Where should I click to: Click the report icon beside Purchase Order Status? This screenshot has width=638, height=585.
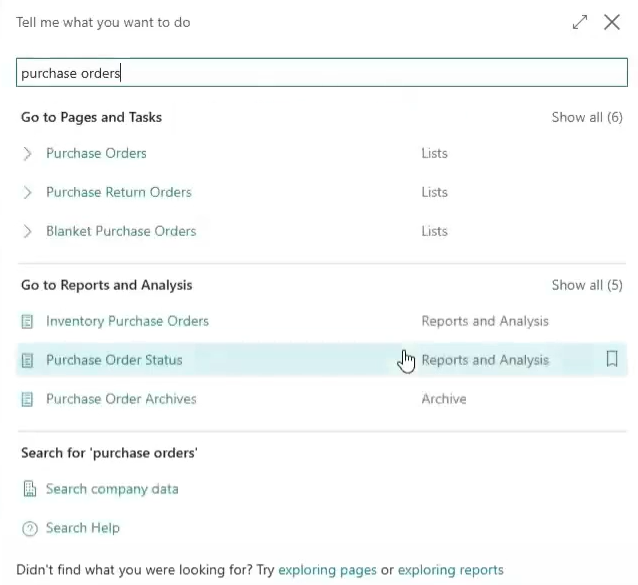[27, 360]
